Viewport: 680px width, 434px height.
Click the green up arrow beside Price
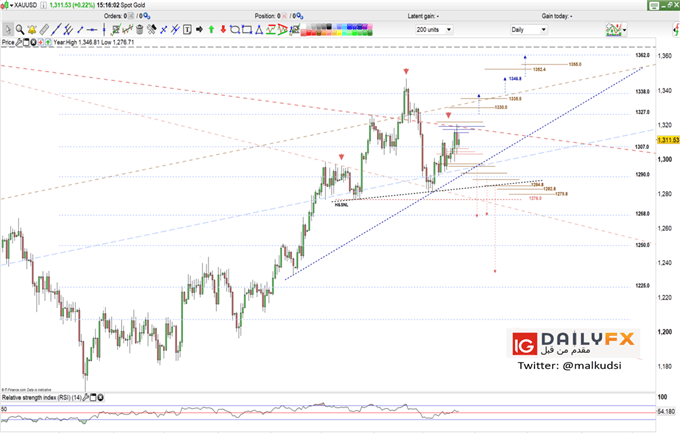(48, 42)
